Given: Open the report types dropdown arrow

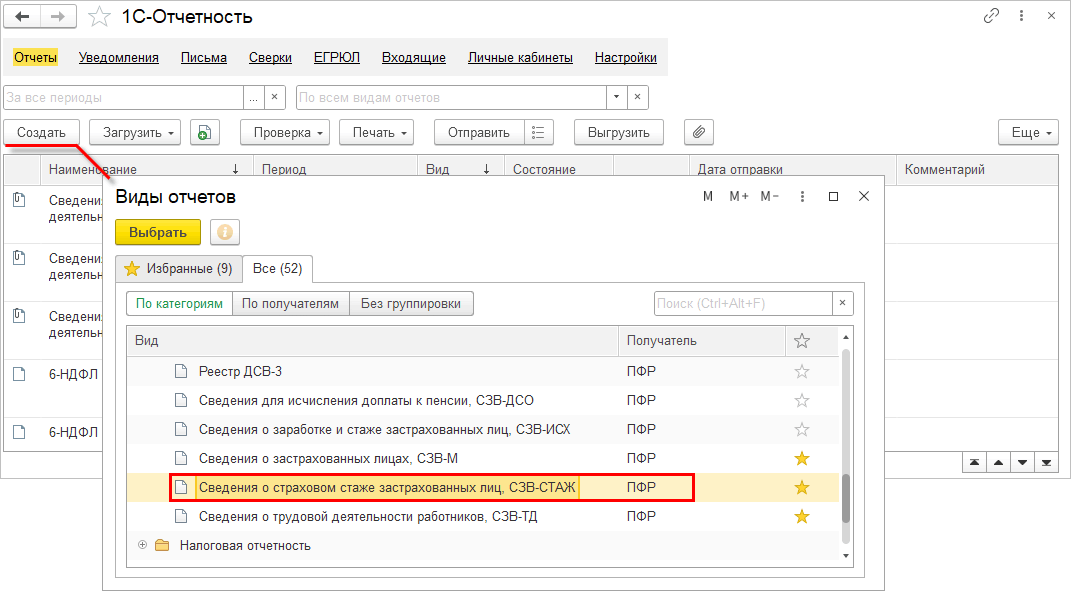Looking at the screenshot, I should pos(616,97).
